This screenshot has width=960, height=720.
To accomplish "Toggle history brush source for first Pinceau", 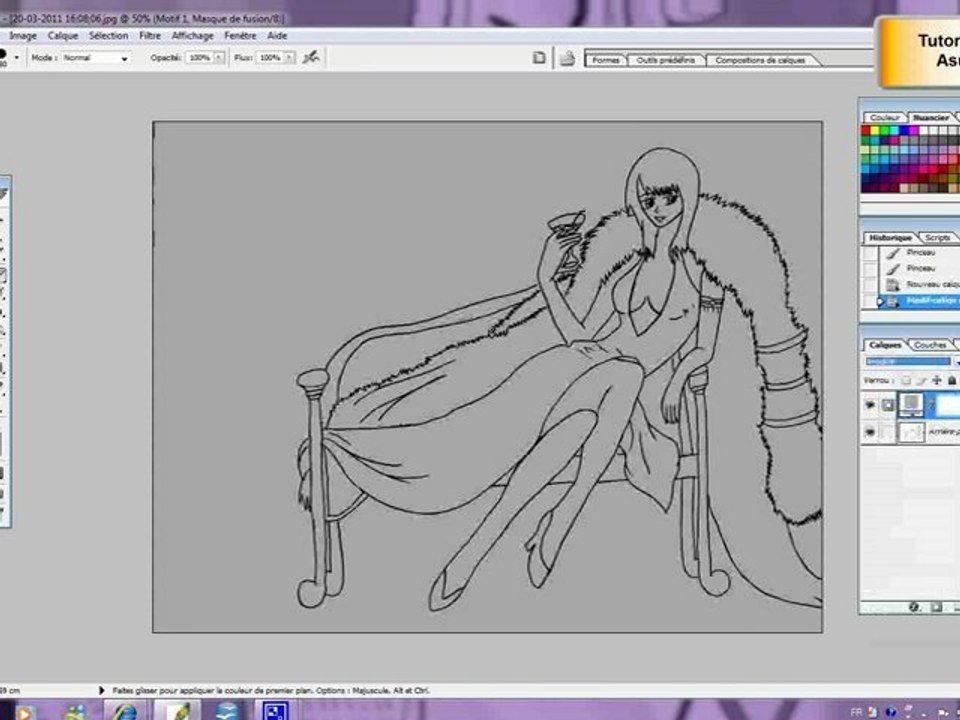I will coord(869,253).
